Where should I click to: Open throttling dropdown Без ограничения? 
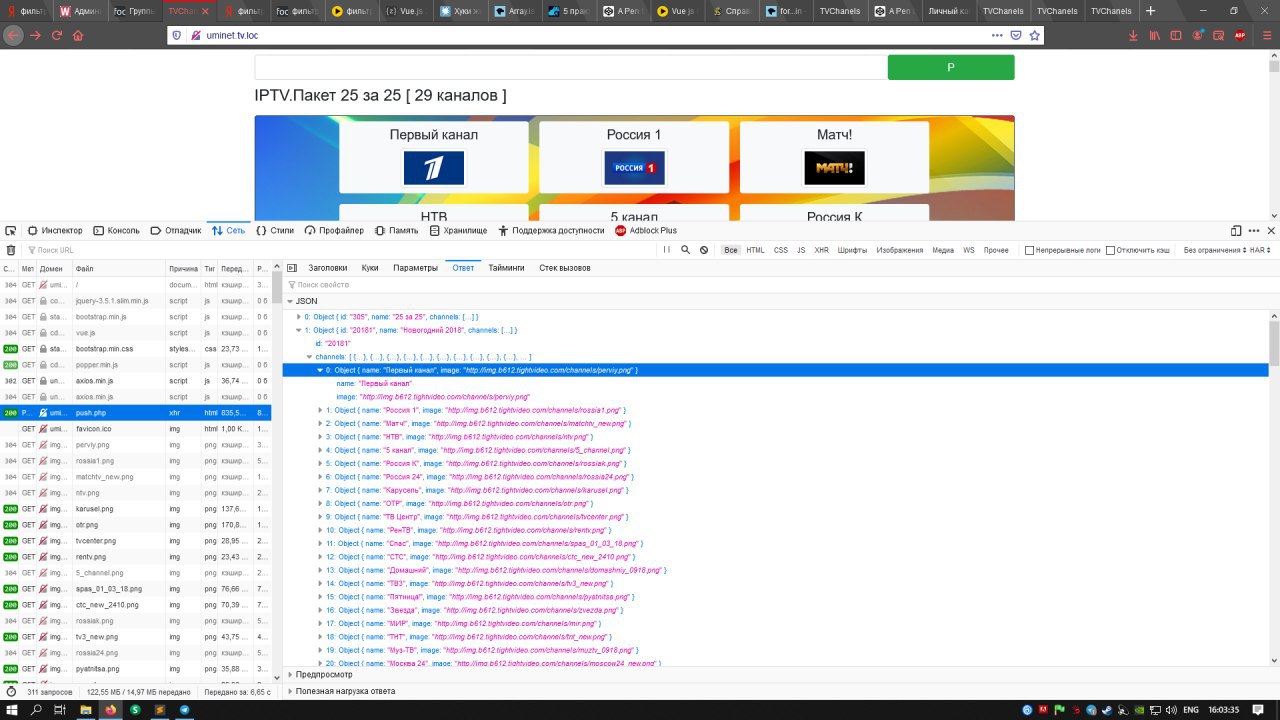click(1213, 250)
